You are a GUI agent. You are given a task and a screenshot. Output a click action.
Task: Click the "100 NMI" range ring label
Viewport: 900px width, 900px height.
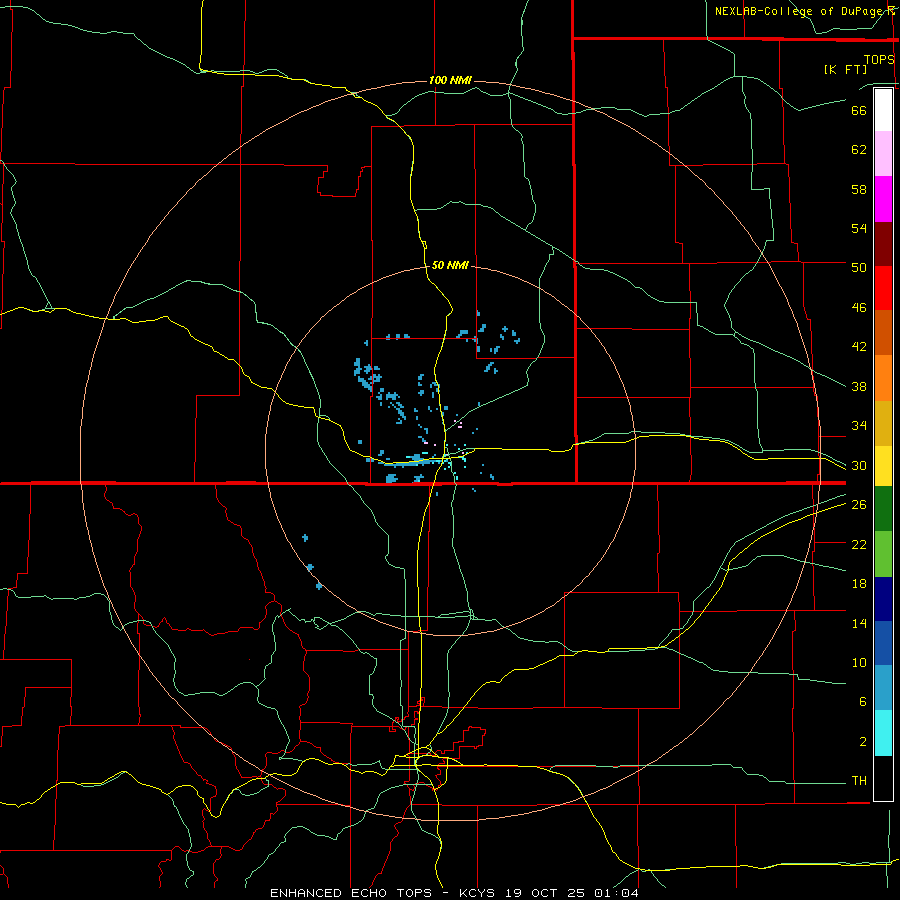[450, 80]
